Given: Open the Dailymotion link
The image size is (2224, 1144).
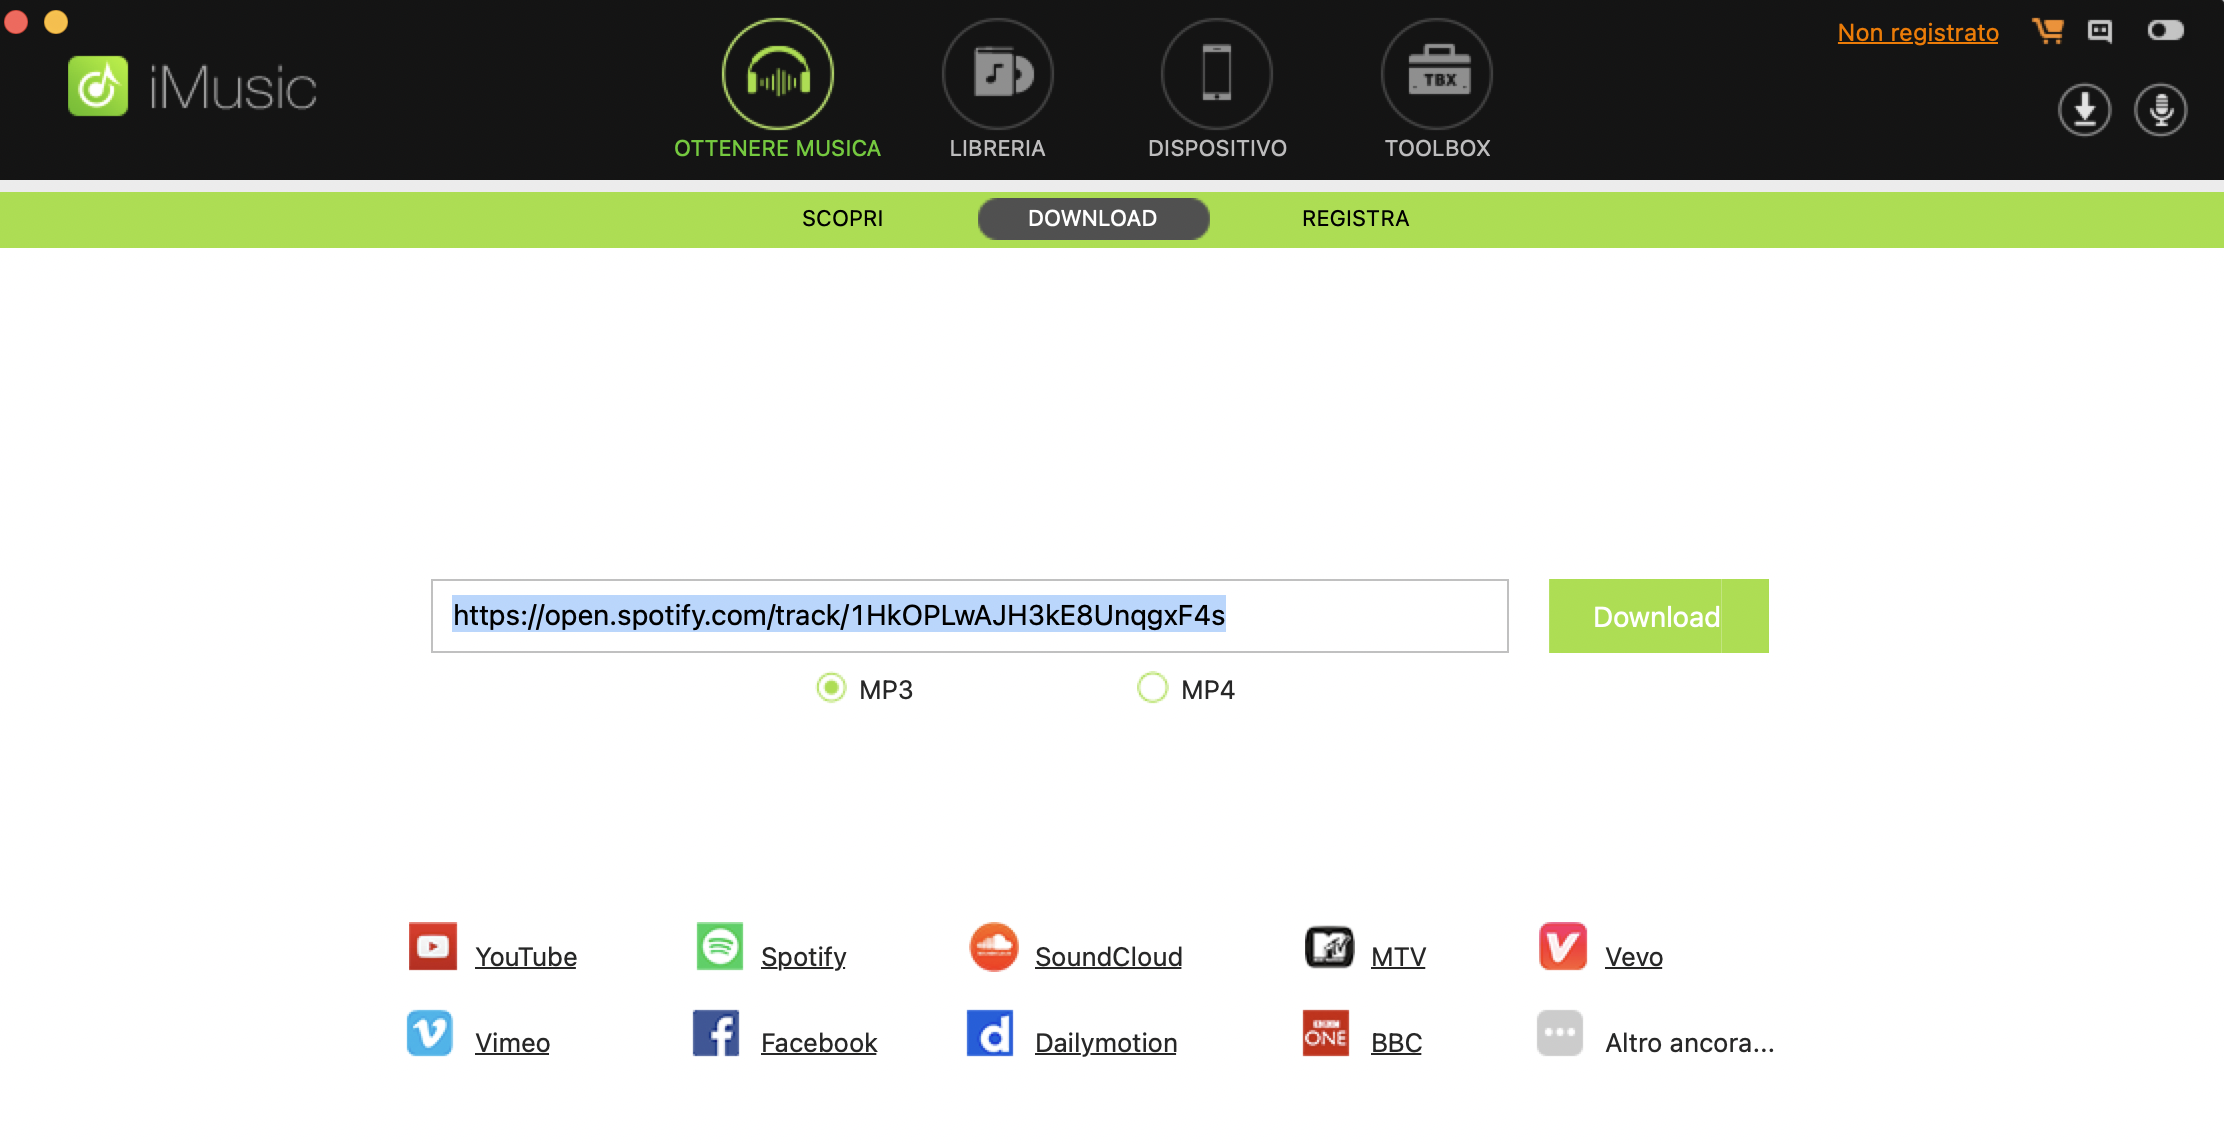Looking at the screenshot, I should pyautogui.click(x=1106, y=1043).
